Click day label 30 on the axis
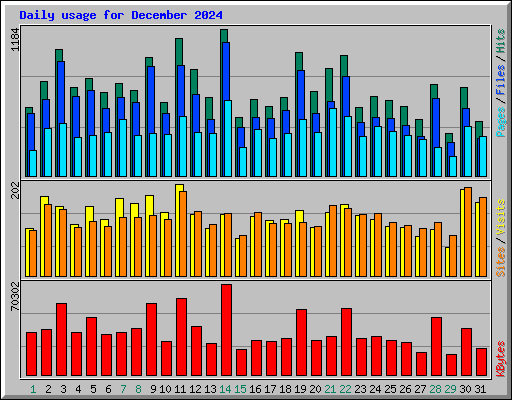 point(465,389)
